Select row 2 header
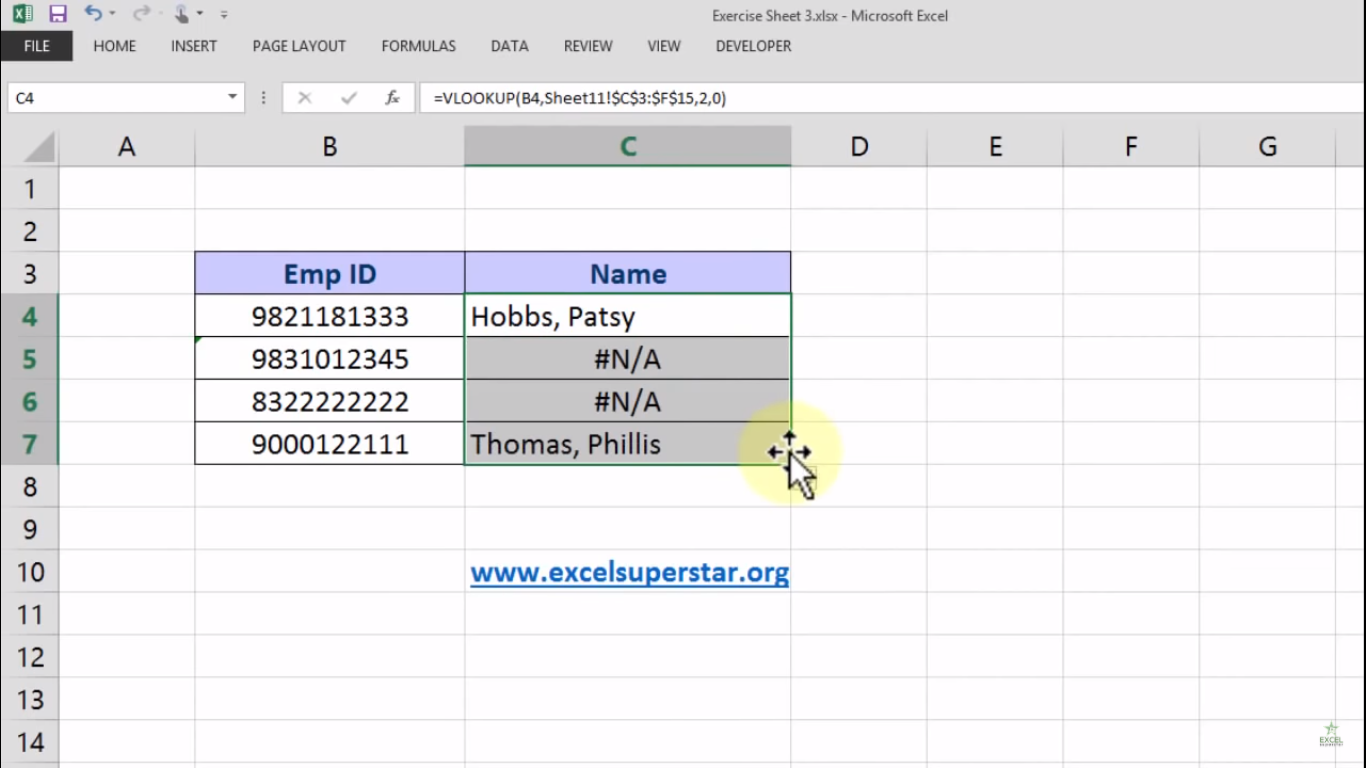Viewport: 1366px width, 768px height. point(30,231)
